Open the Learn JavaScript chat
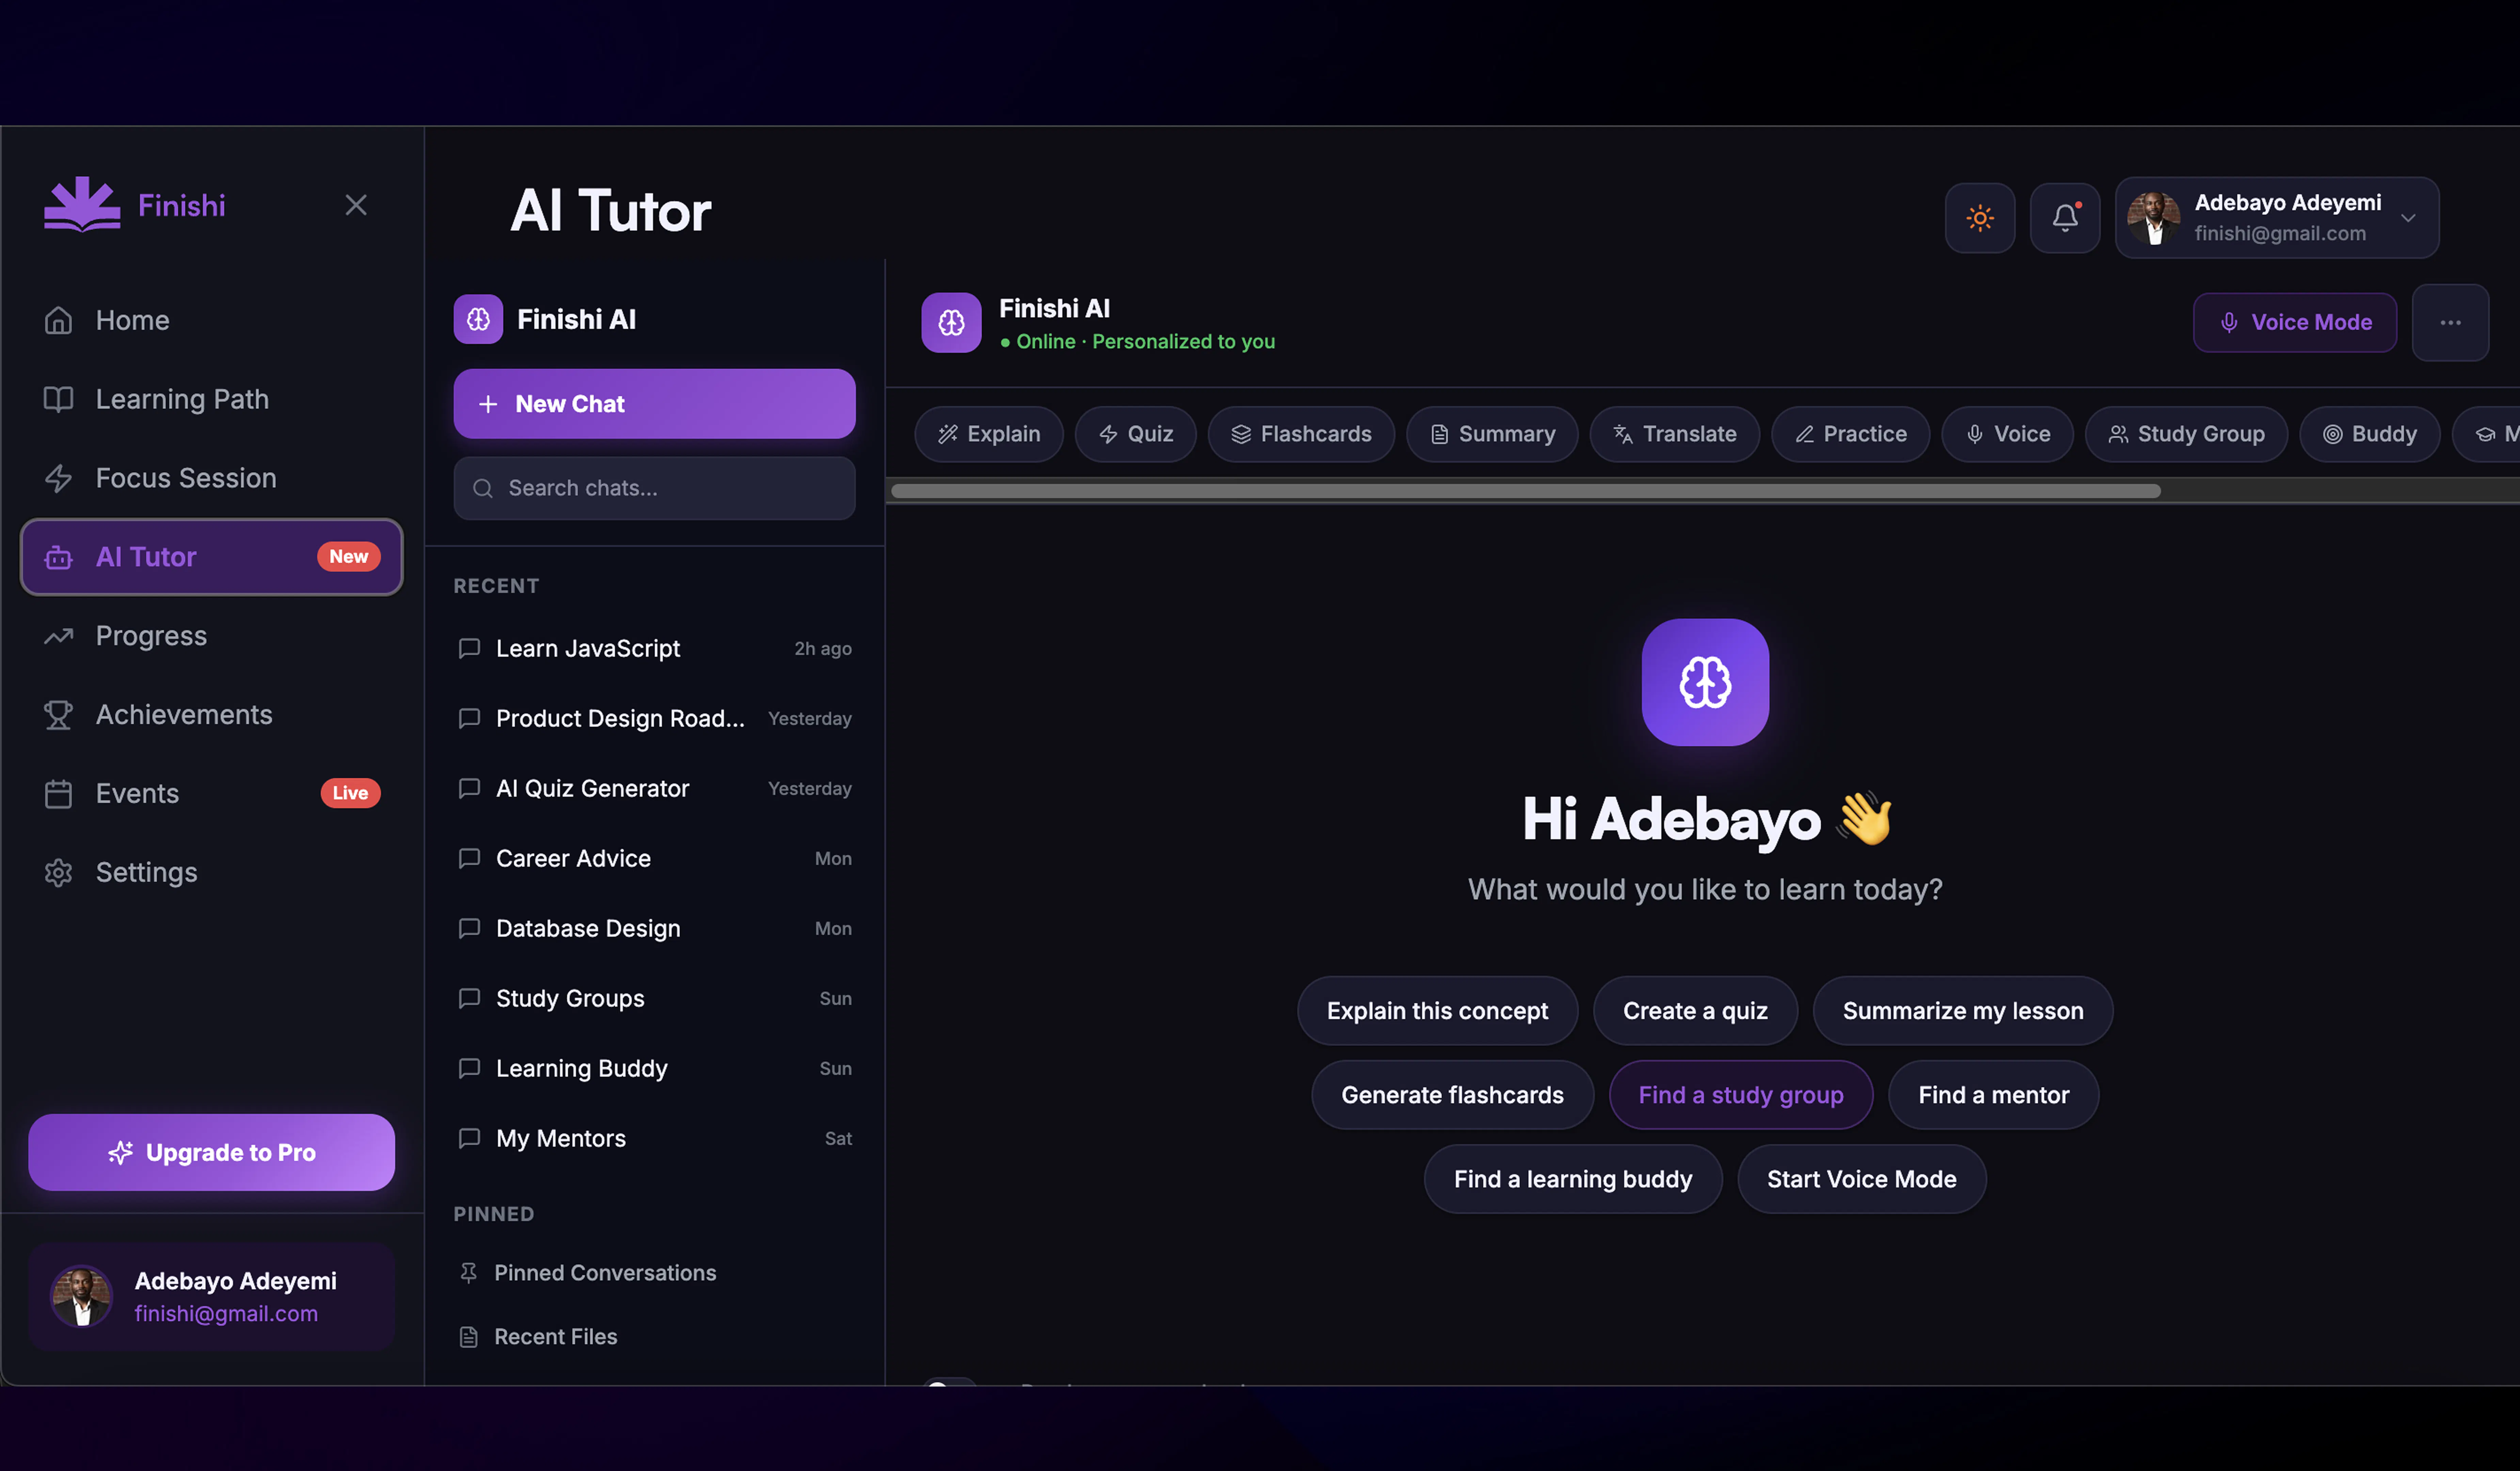2520x1471 pixels. point(654,649)
